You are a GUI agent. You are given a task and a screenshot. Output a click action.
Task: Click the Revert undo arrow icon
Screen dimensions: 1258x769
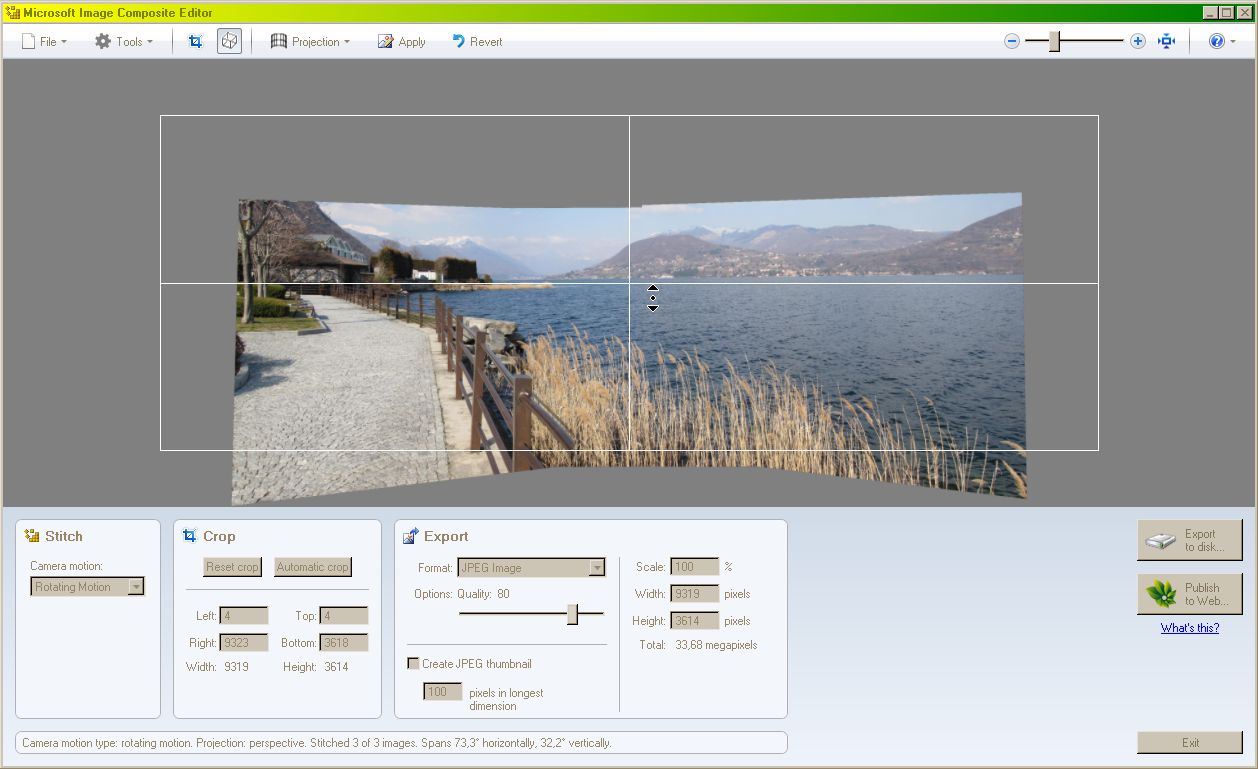click(x=458, y=41)
